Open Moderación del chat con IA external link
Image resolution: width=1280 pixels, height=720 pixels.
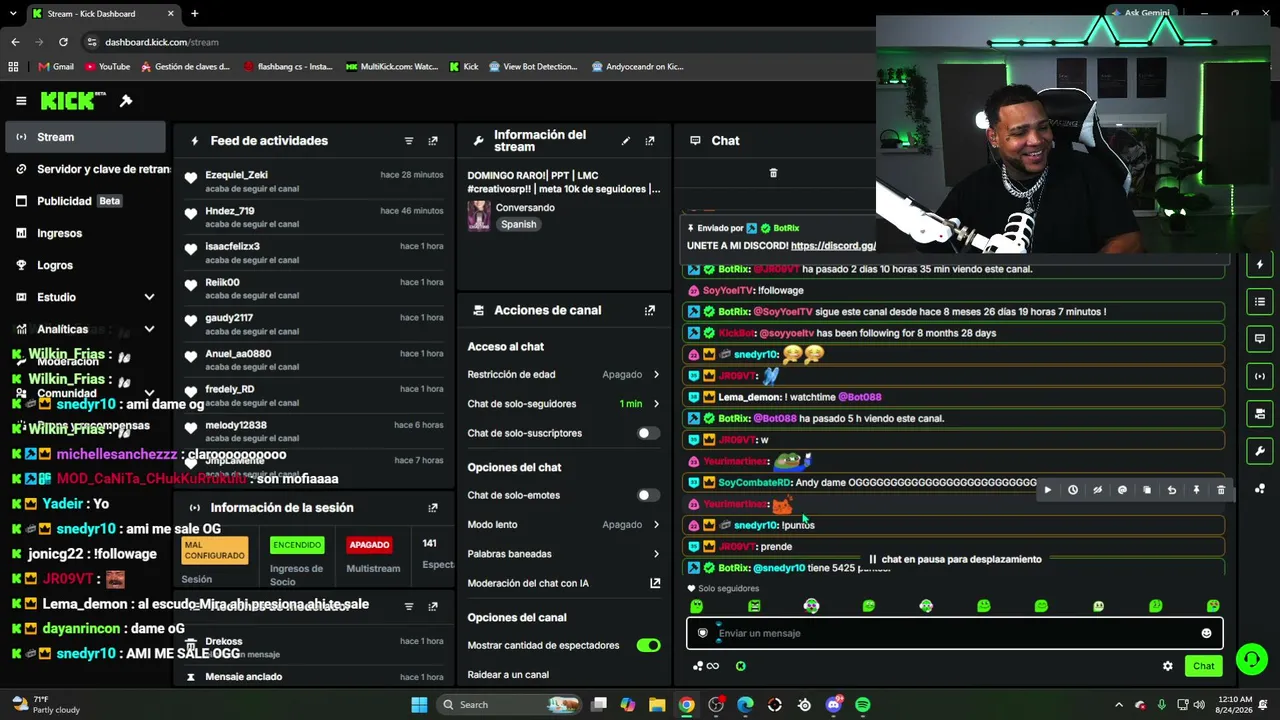[x=655, y=583]
